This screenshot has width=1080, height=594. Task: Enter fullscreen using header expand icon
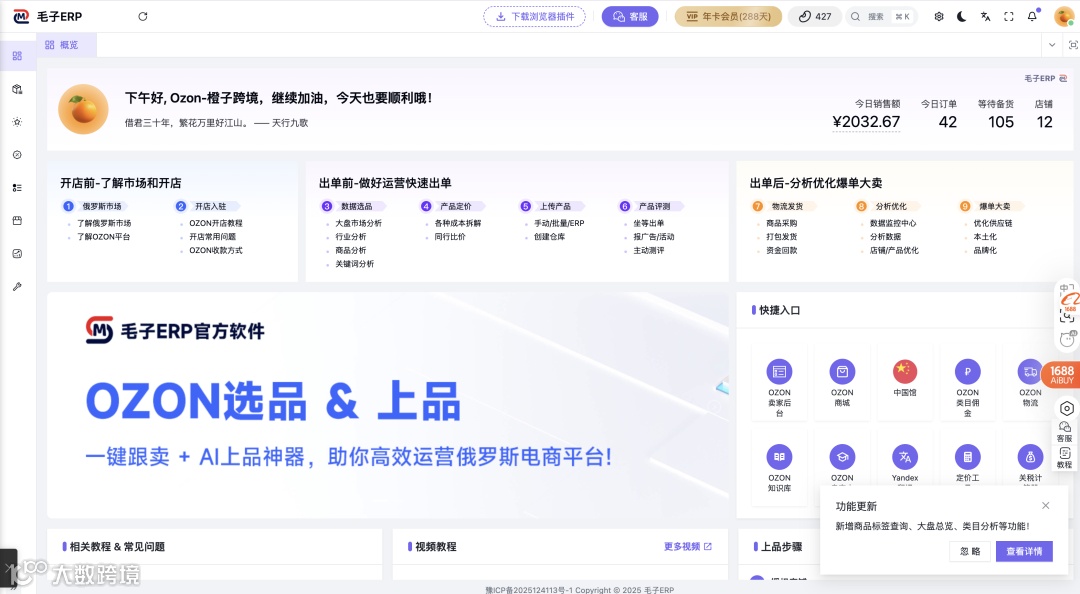click(1009, 17)
